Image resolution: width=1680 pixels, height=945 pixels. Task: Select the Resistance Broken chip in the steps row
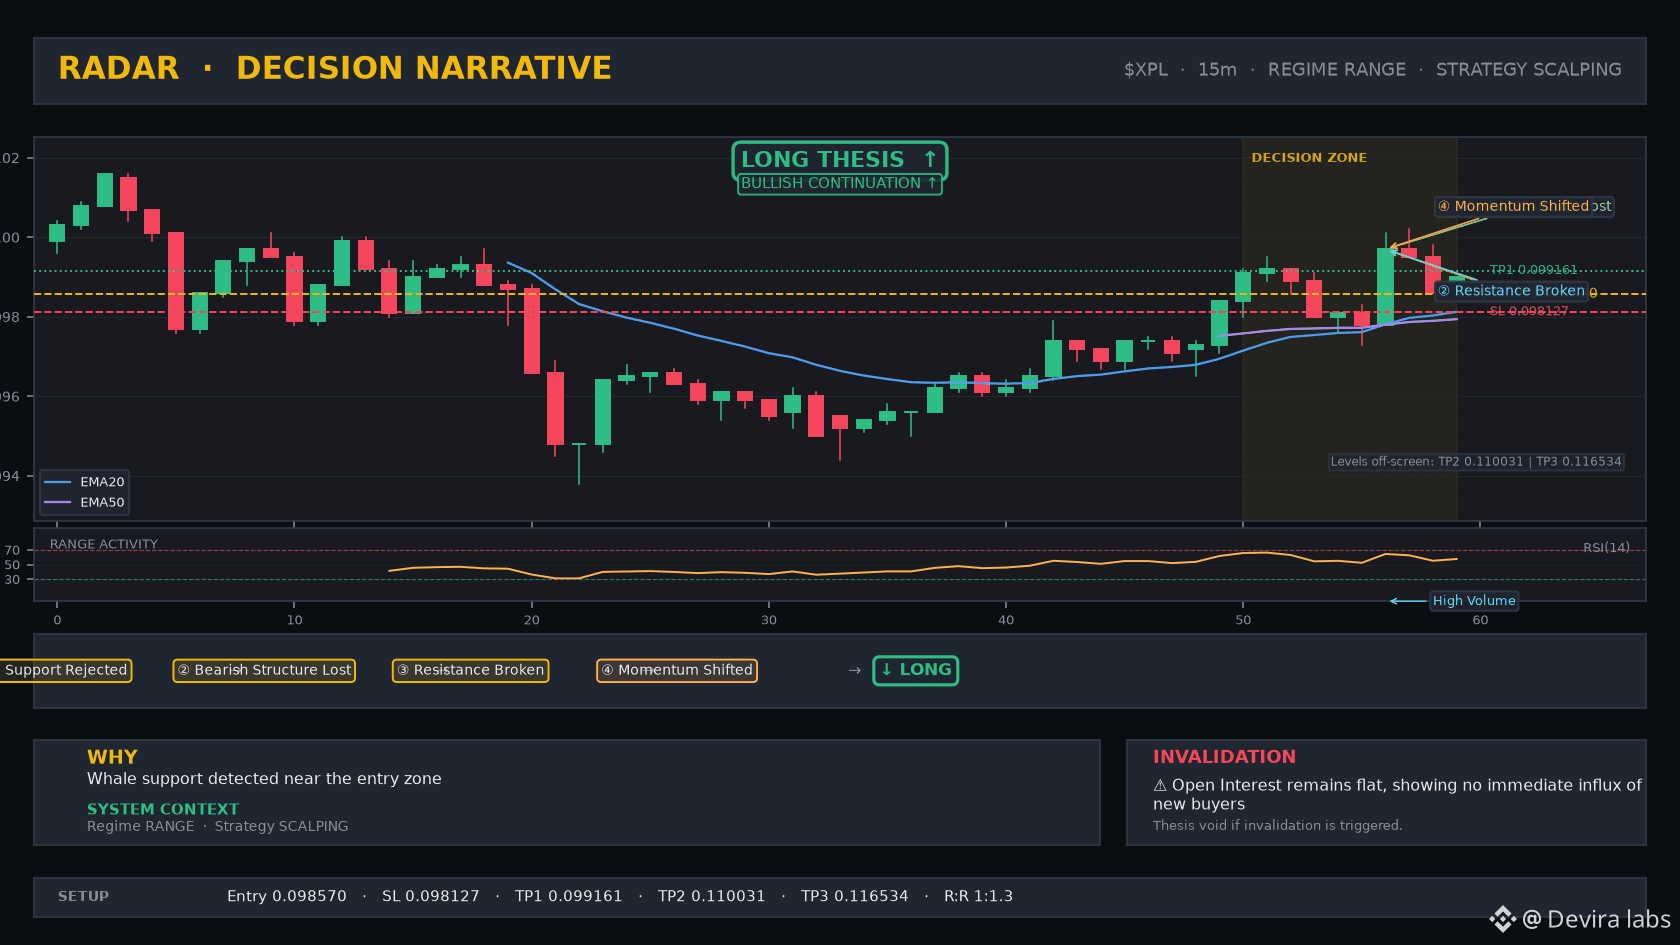(x=470, y=670)
